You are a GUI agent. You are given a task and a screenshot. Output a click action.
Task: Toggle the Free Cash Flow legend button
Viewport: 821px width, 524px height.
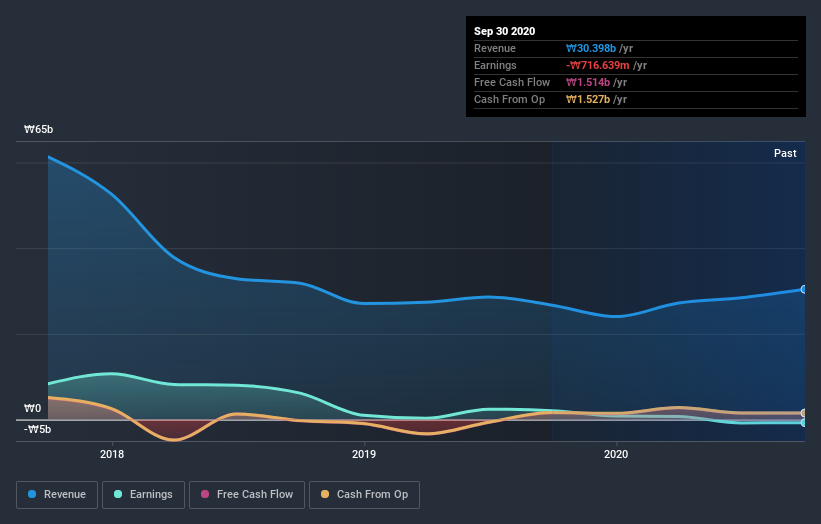pyautogui.click(x=247, y=495)
